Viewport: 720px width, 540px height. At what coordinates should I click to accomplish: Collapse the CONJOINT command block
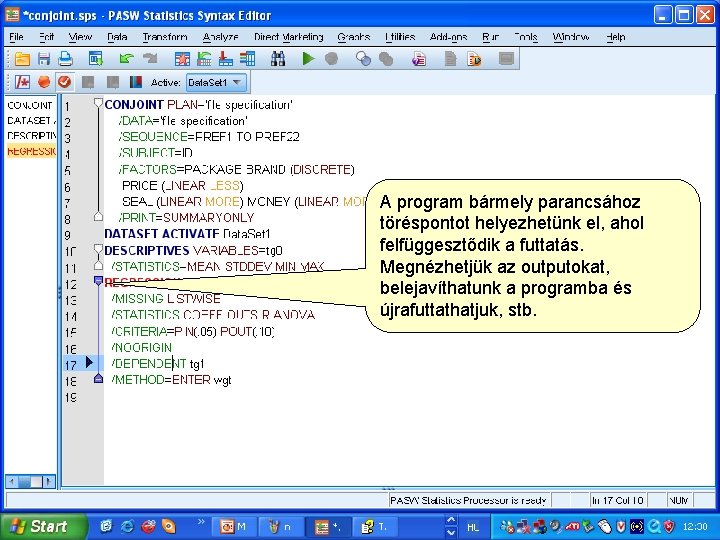coord(98,103)
